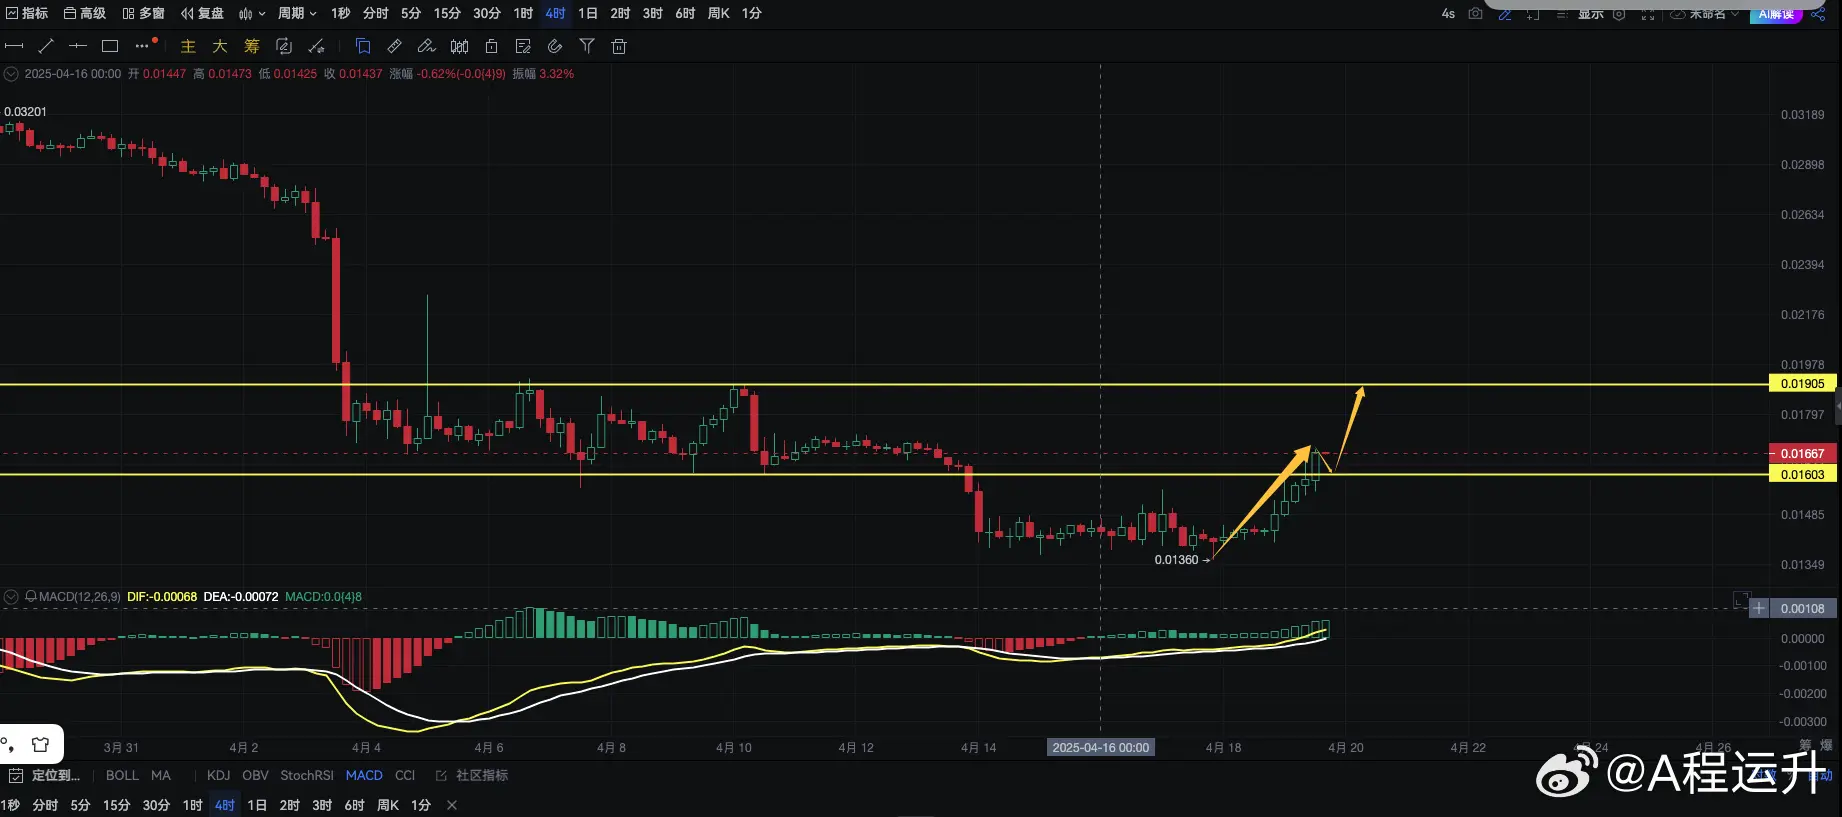Lock the drawings with padlock icon
Screen dimensions: 1842x817
491,46
